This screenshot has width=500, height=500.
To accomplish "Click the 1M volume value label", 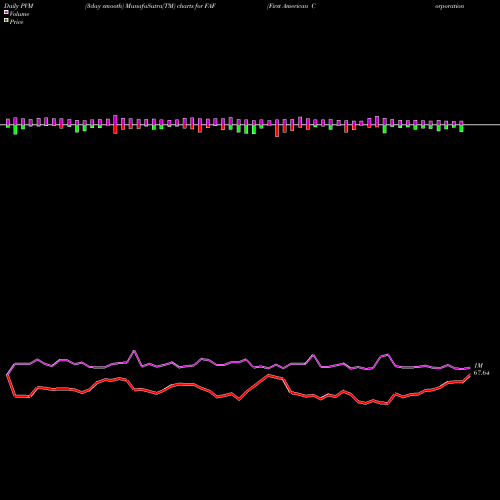I will (x=478, y=366).
